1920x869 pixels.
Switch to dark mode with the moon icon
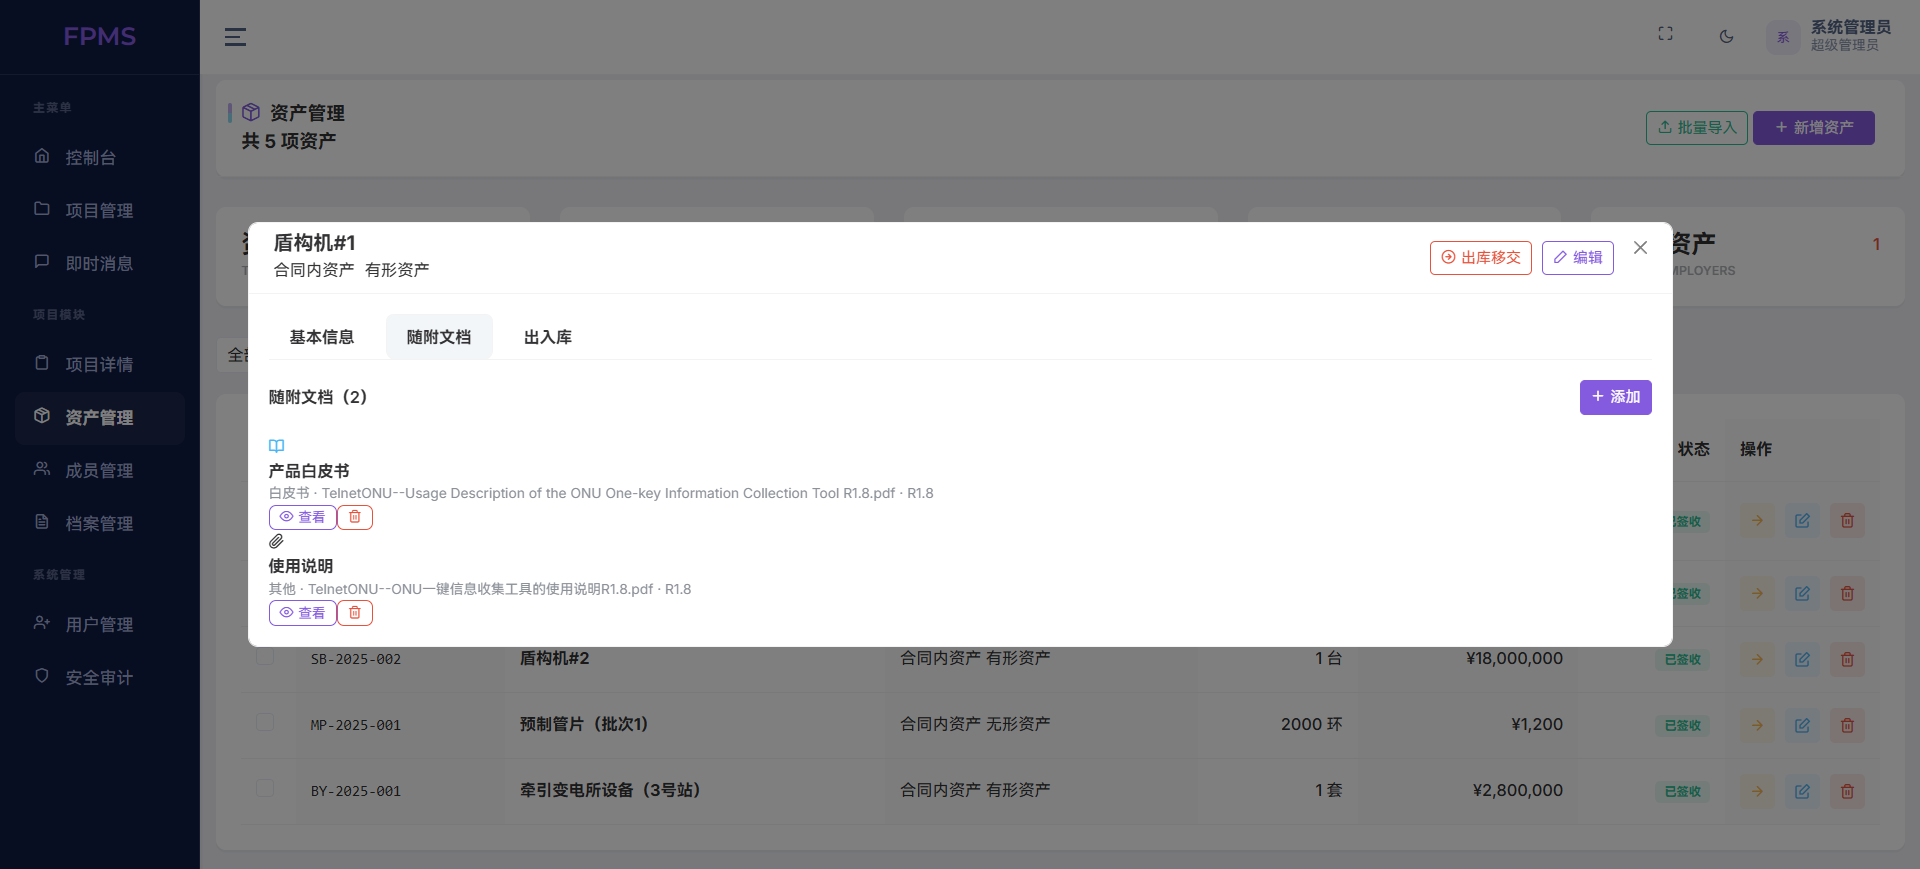[x=1726, y=37]
